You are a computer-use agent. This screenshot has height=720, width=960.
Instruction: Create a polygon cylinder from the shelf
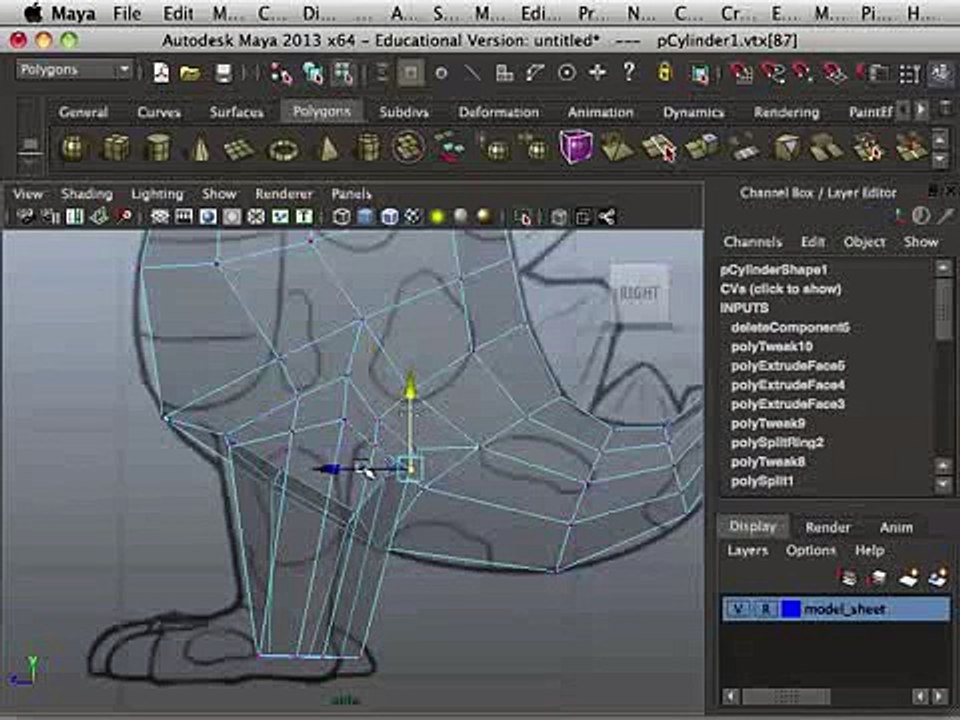(157, 148)
